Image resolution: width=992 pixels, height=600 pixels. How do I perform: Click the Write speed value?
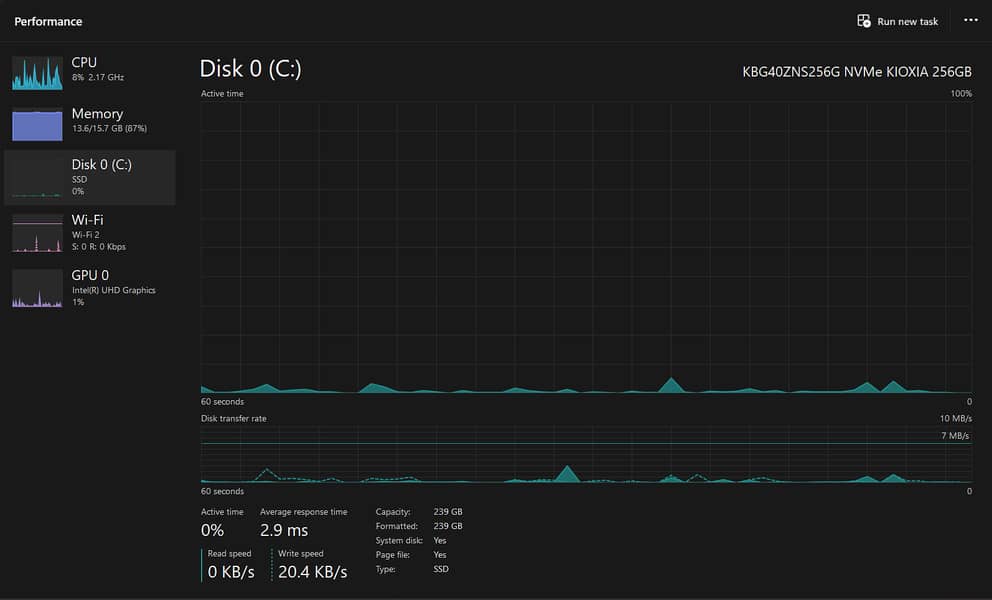click(312, 572)
